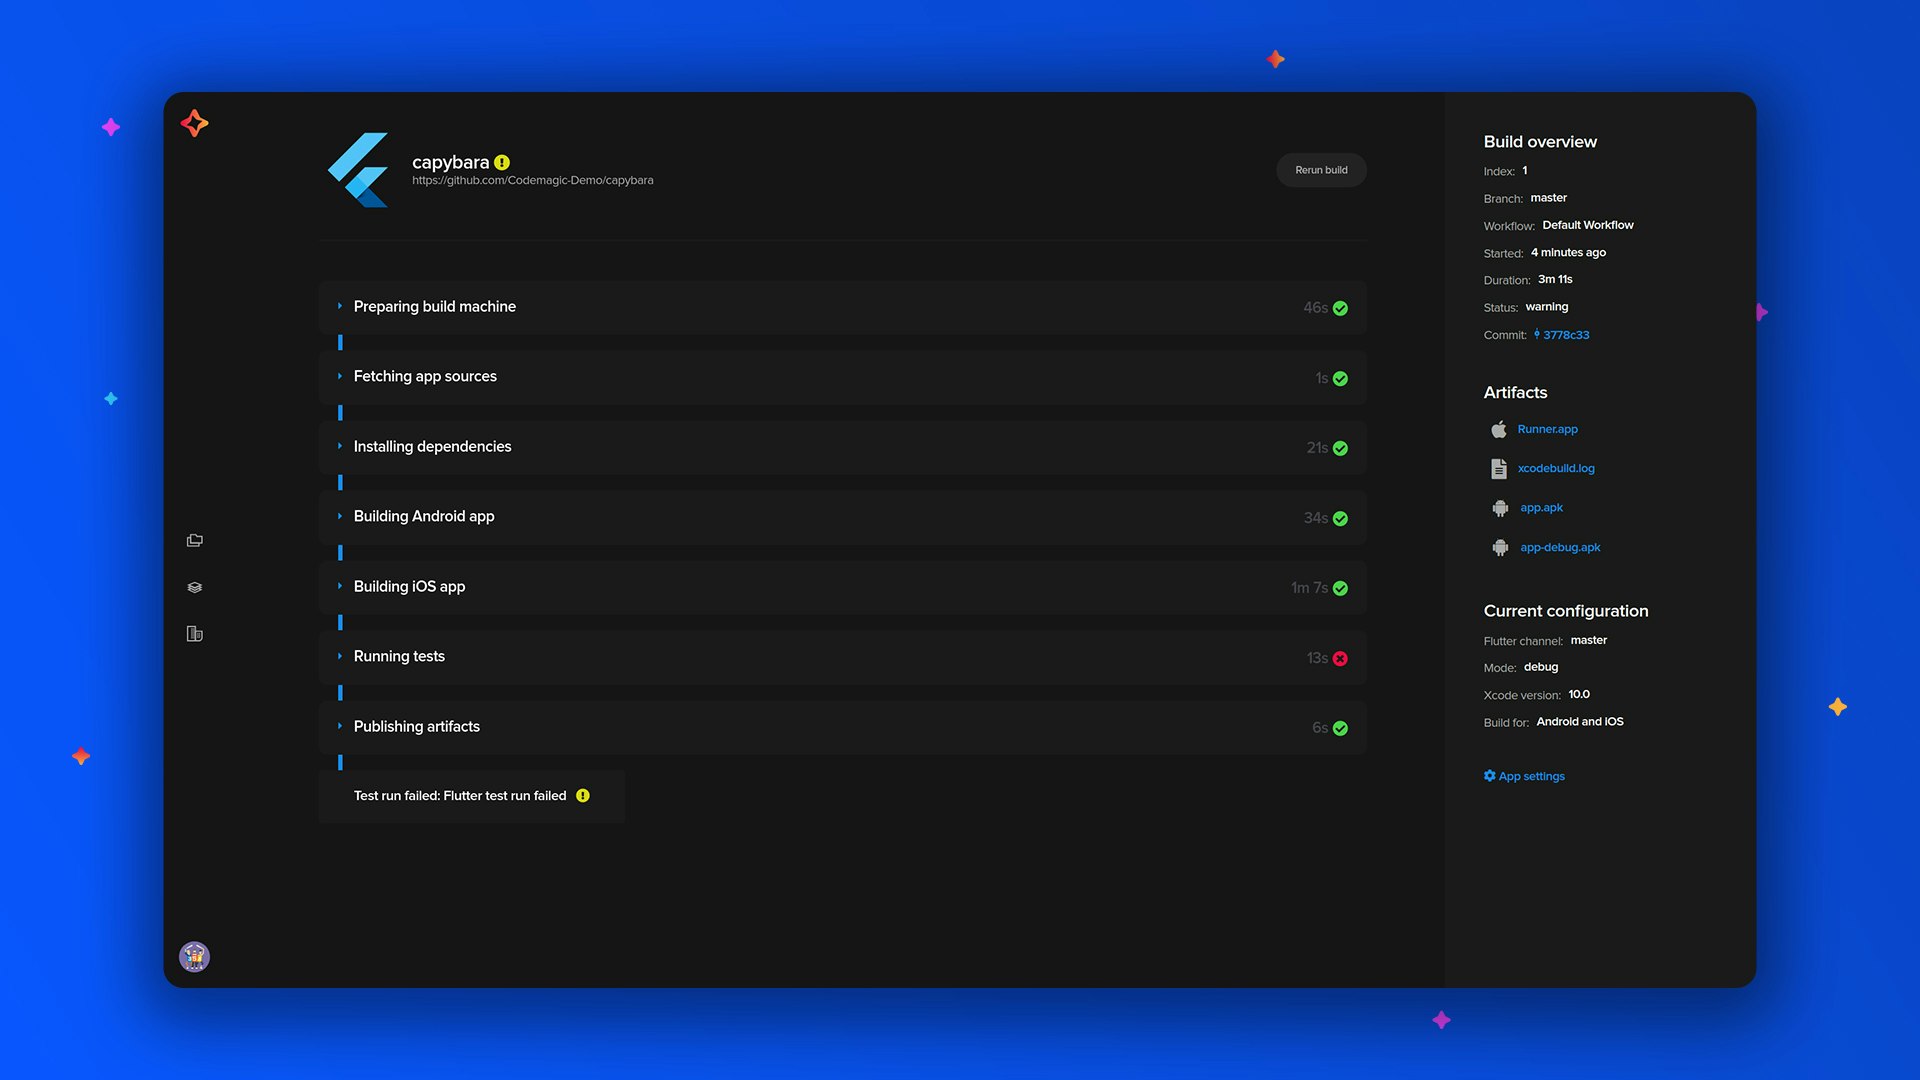The width and height of the screenshot is (1920, 1080).
Task: Click the Rerun build button
Action: (1321, 170)
